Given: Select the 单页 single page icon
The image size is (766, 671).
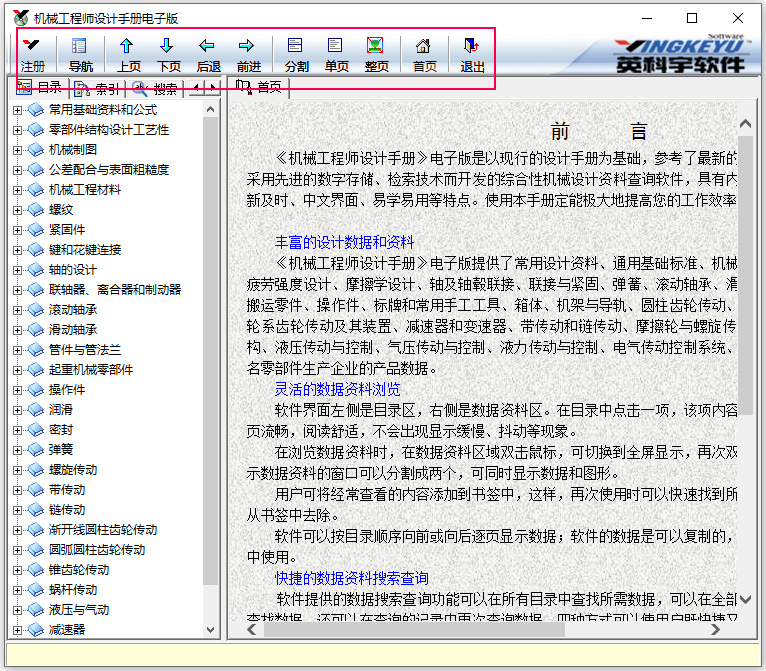Looking at the screenshot, I should click(336, 55).
